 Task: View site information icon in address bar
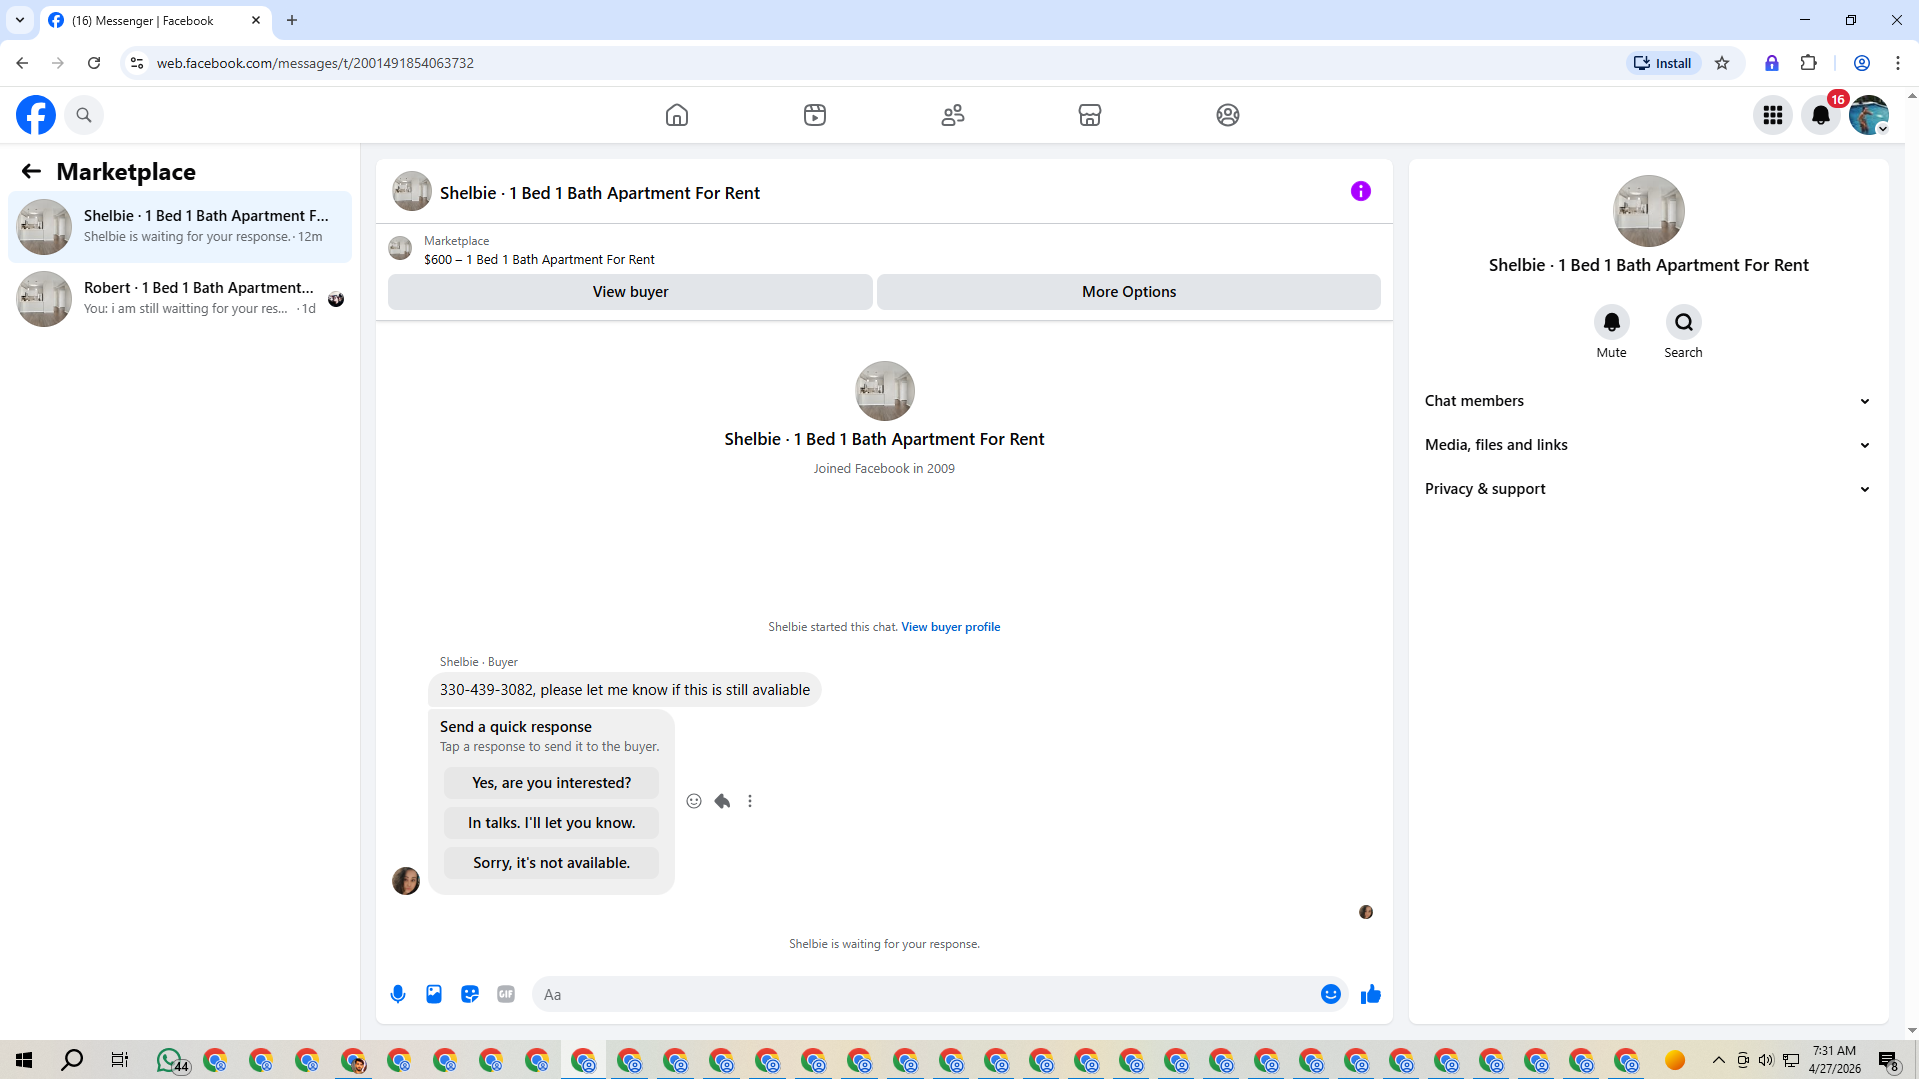pos(137,63)
